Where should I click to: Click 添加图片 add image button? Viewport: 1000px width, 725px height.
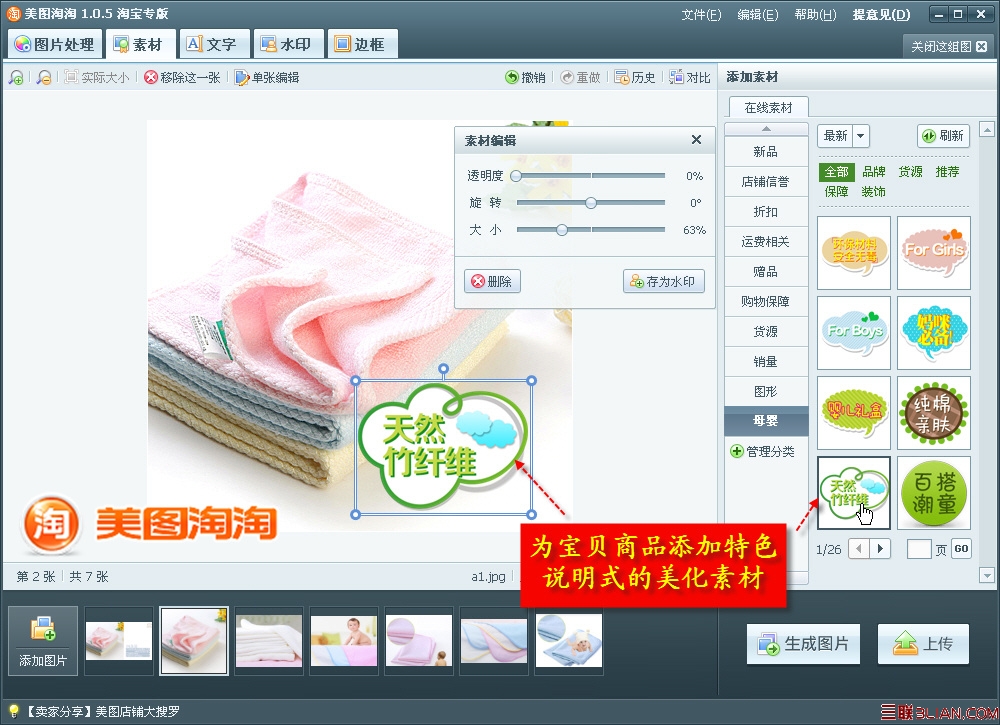43,641
